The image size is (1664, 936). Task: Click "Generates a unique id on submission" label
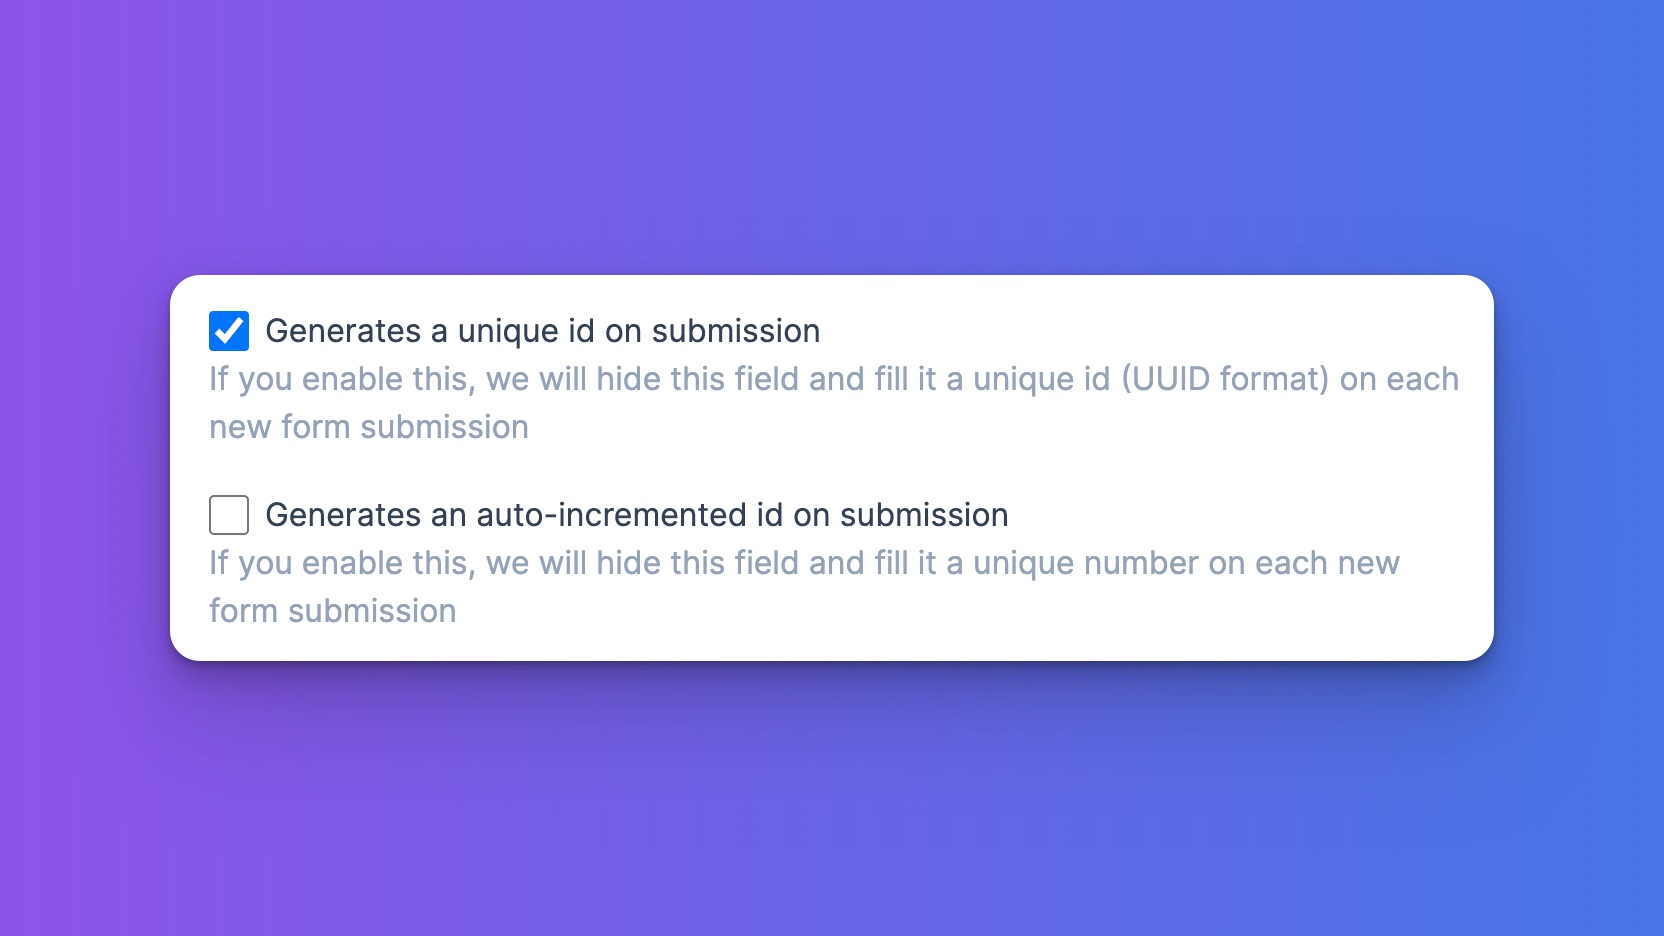pyautogui.click(x=542, y=331)
